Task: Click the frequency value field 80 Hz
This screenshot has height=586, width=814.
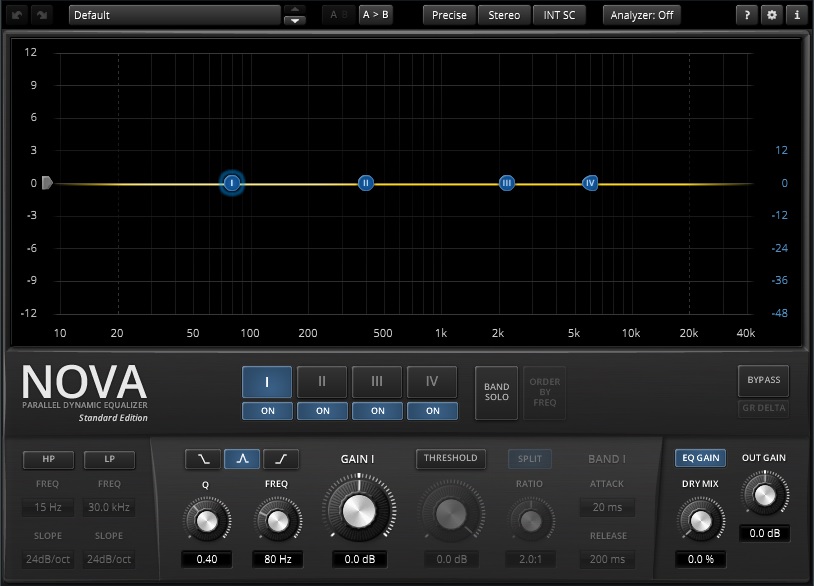Action: [x=278, y=559]
